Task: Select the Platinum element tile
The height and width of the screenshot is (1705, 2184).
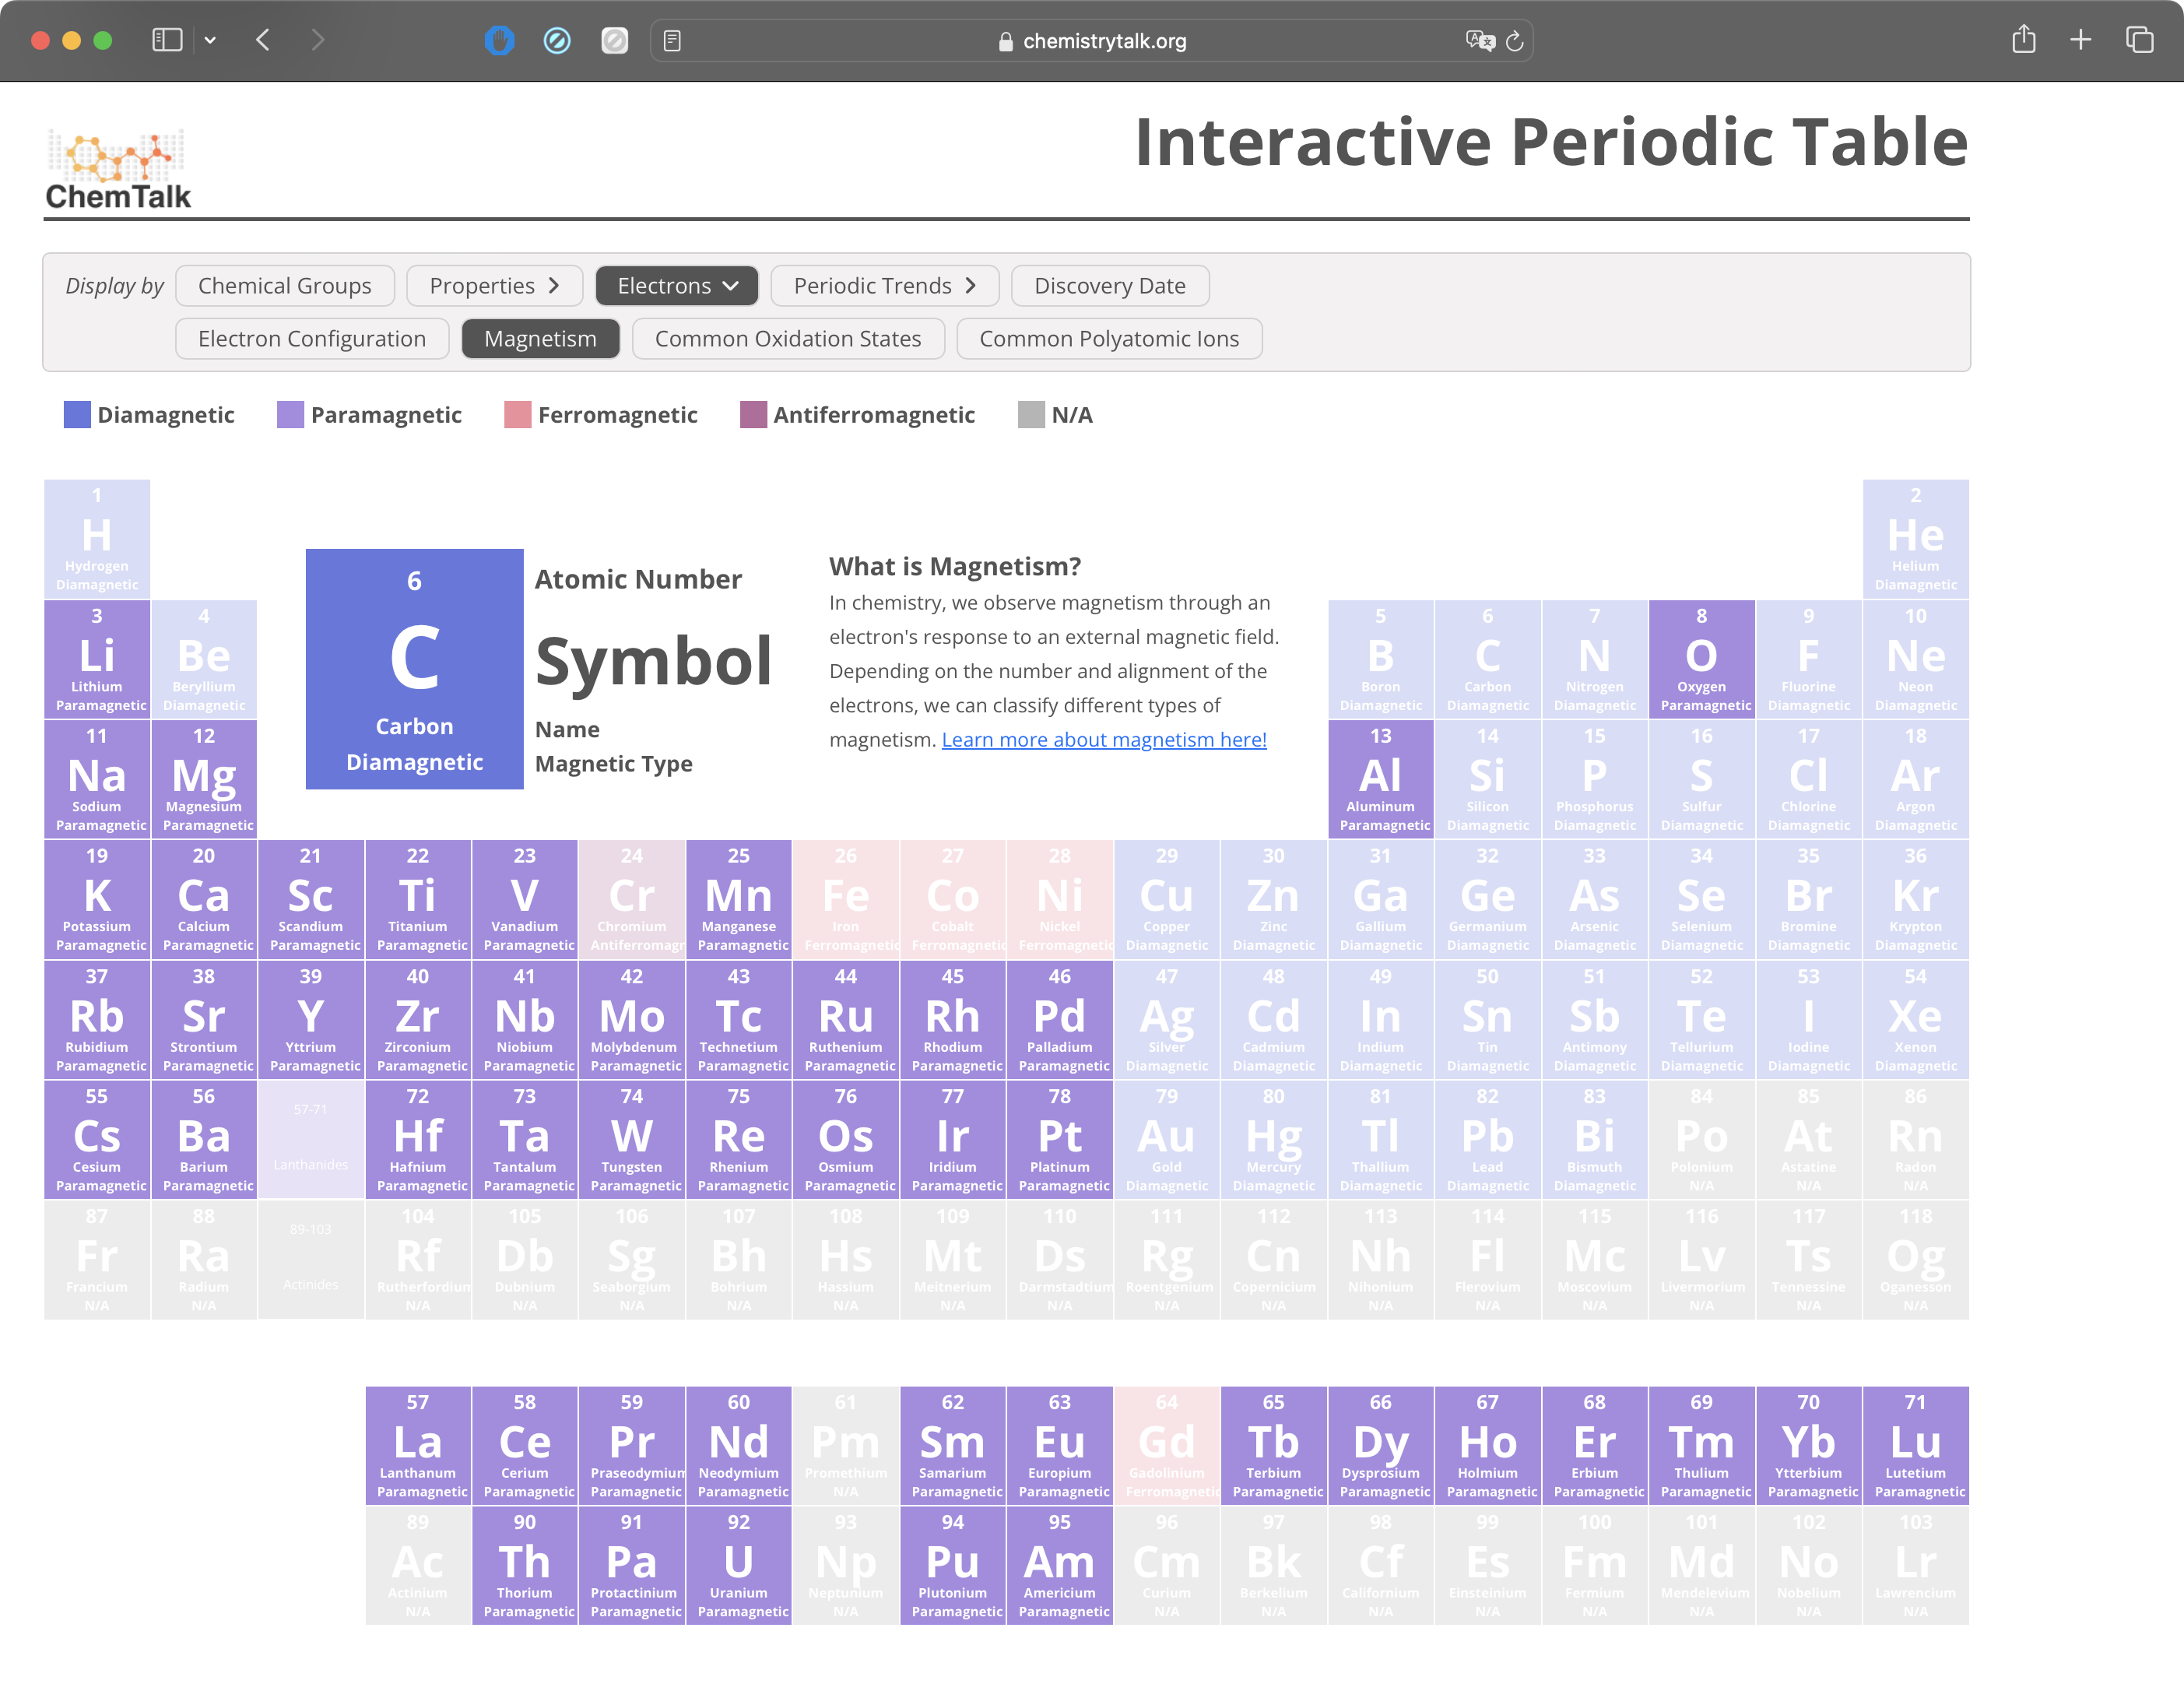Action: tap(1059, 1139)
